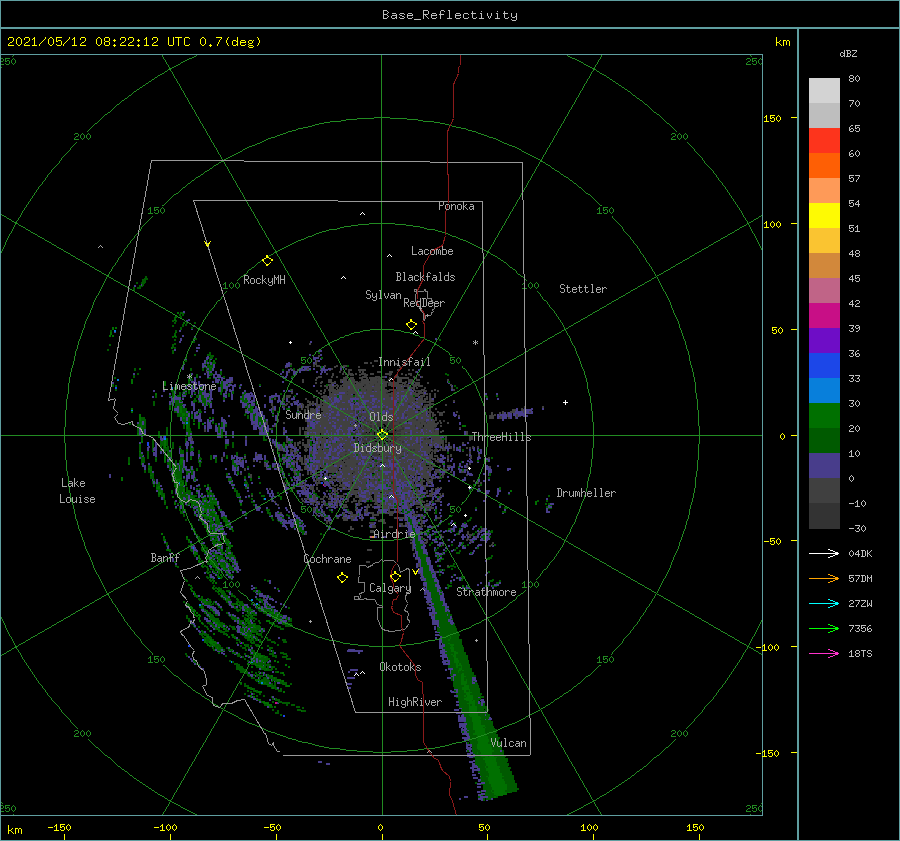
Task: Click the Banff label
Action: [x=165, y=557]
